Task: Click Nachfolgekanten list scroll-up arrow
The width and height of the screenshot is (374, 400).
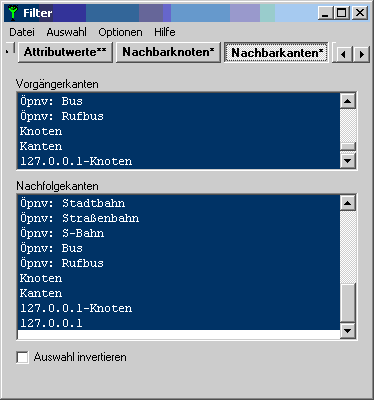Action: tap(348, 203)
